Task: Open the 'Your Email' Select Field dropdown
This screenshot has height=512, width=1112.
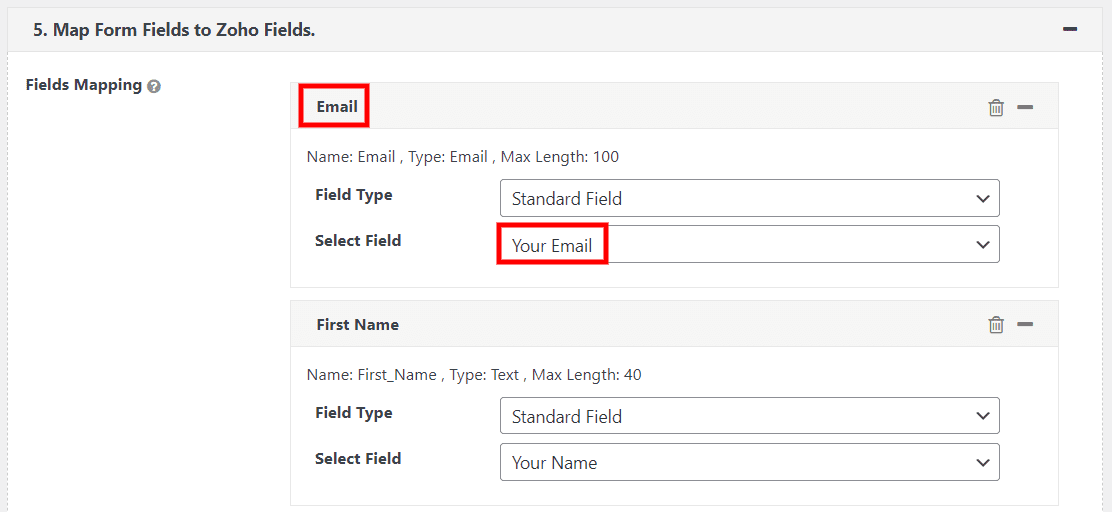Action: 749,245
